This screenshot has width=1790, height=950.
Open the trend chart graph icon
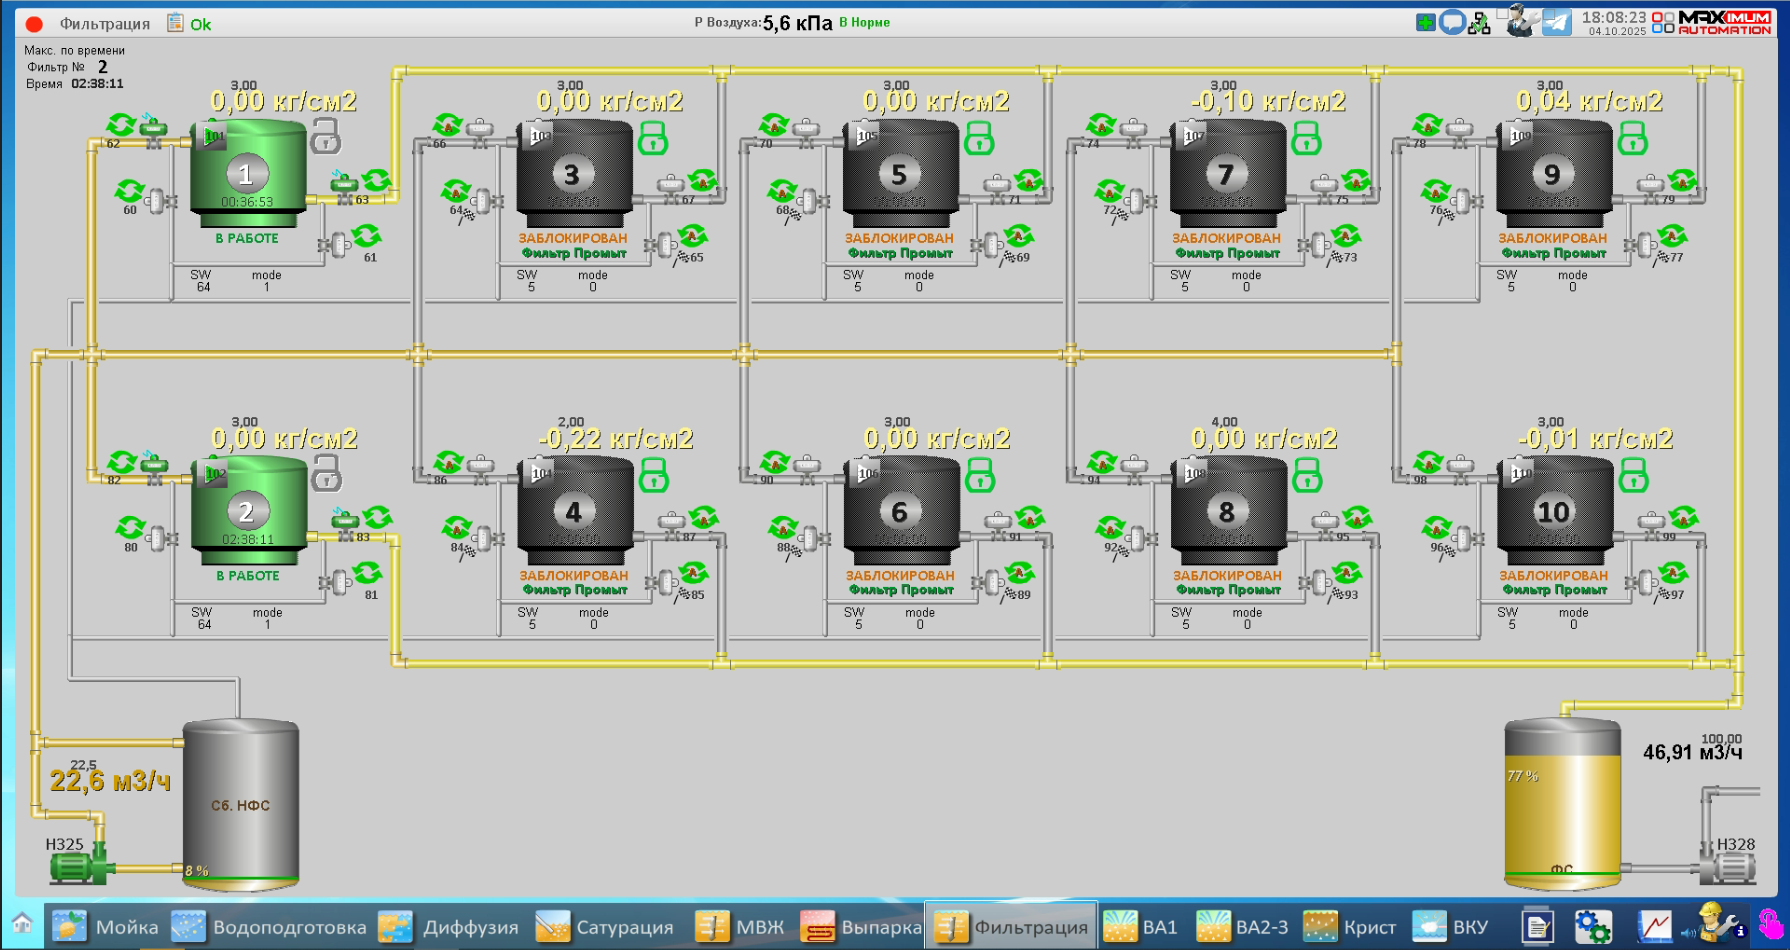[x=1654, y=926]
